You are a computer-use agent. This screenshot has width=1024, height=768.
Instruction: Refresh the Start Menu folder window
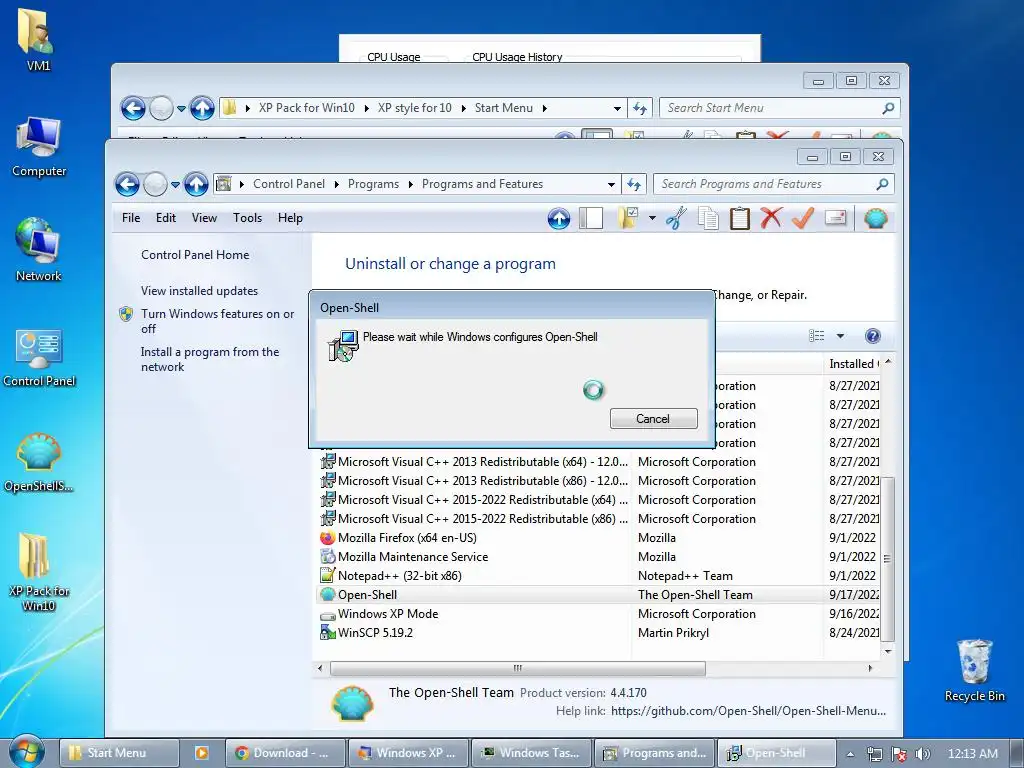(x=639, y=108)
